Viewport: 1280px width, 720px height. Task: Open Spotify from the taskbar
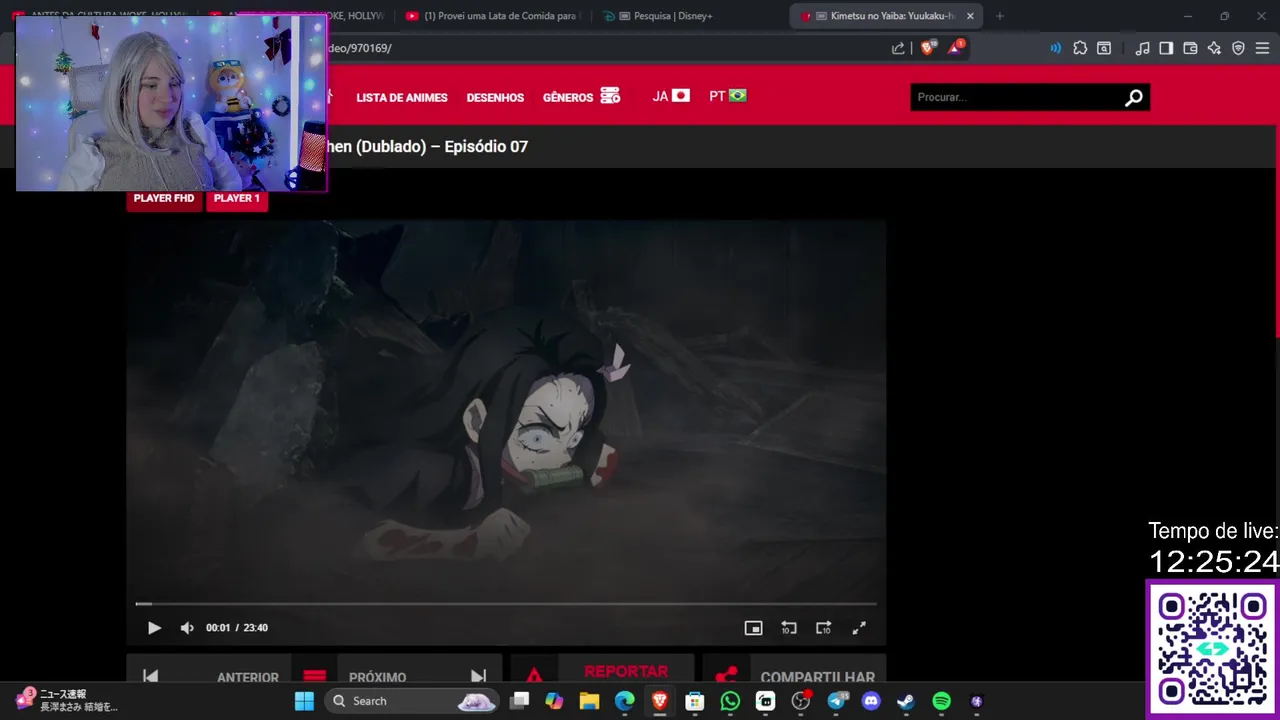(x=941, y=701)
